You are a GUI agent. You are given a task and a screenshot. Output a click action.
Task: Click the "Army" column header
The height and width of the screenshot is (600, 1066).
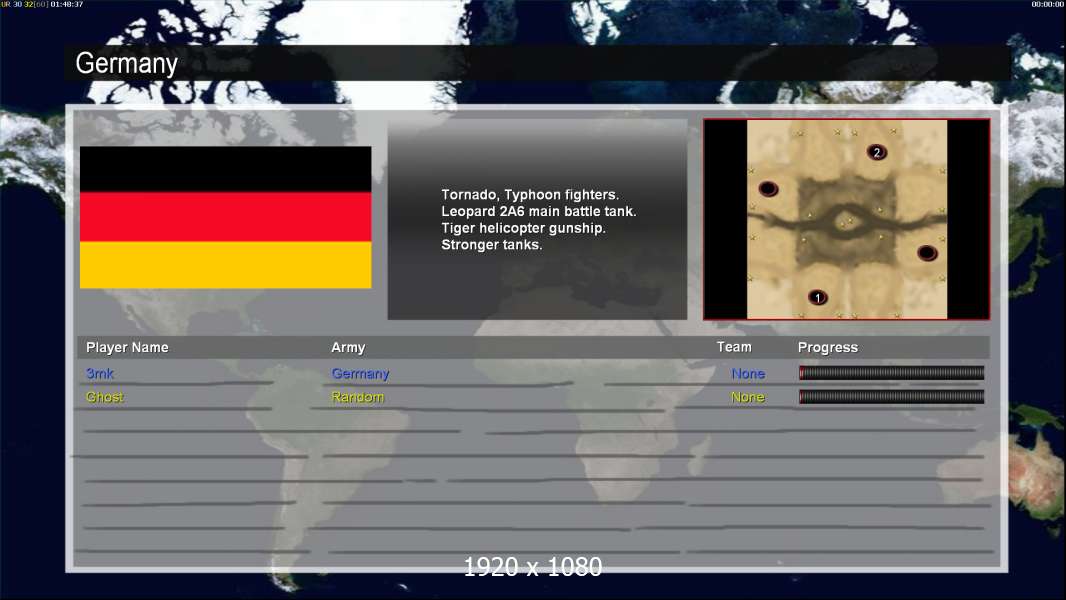point(348,347)
